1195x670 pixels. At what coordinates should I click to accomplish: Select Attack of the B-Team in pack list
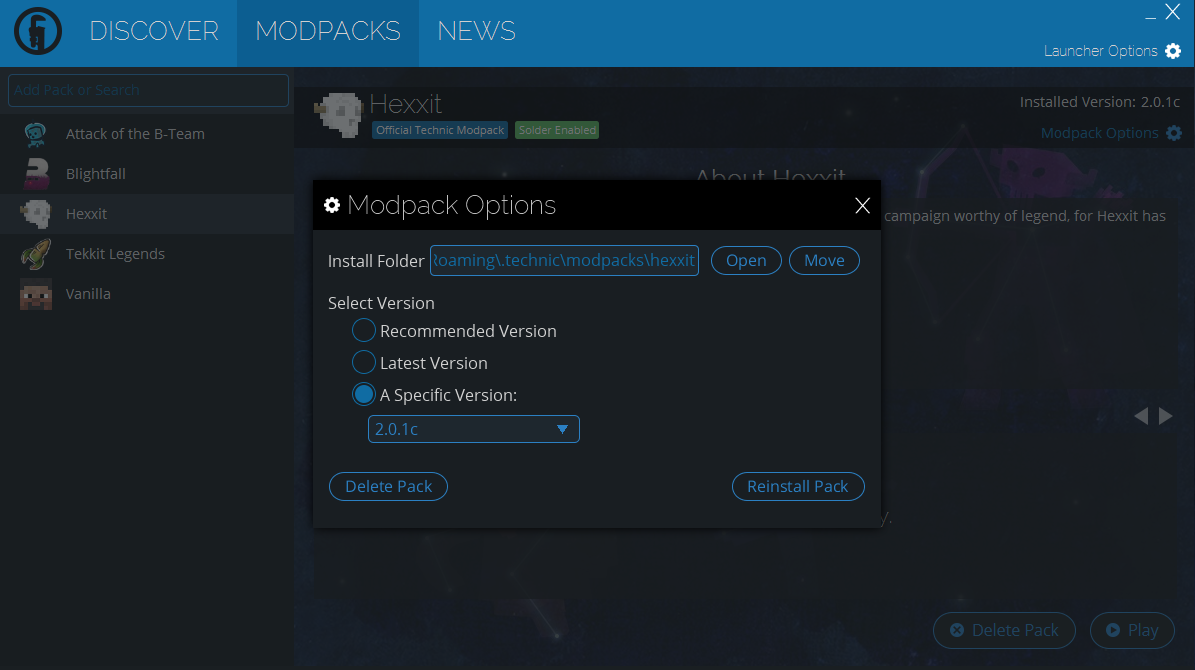pyautogui.click(x=147, y=134)
